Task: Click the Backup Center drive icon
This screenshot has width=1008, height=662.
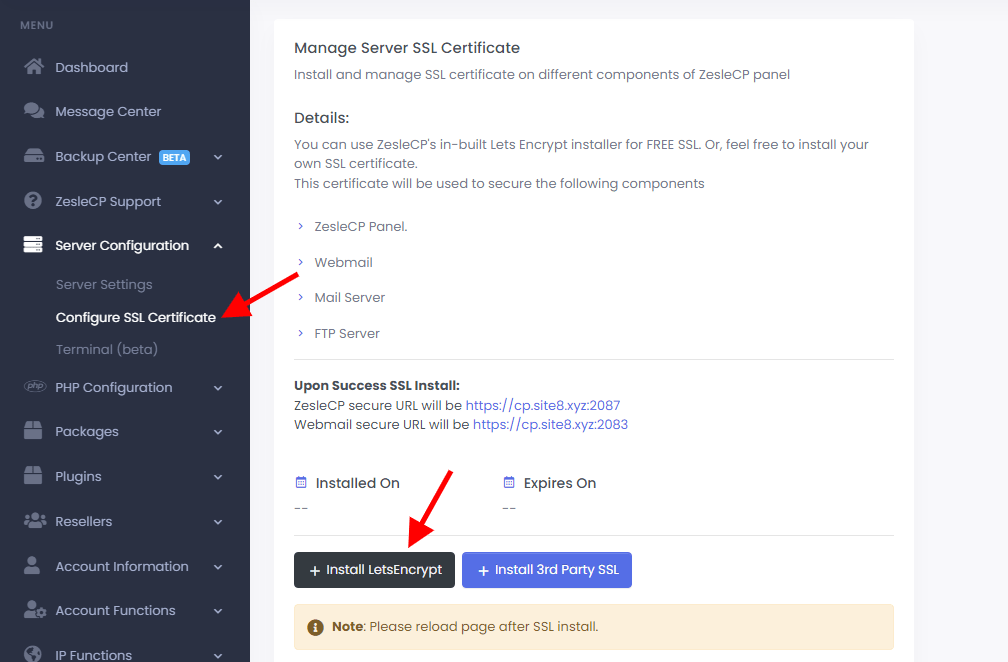Action: click(34, 156)
